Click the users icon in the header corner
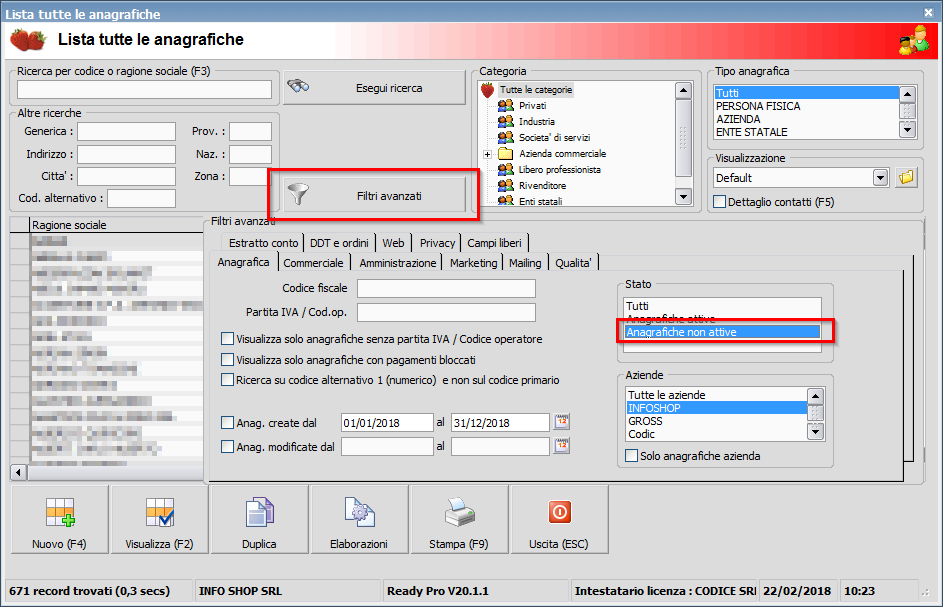Viewport: 943px width, 607px height. coord(914,41)
